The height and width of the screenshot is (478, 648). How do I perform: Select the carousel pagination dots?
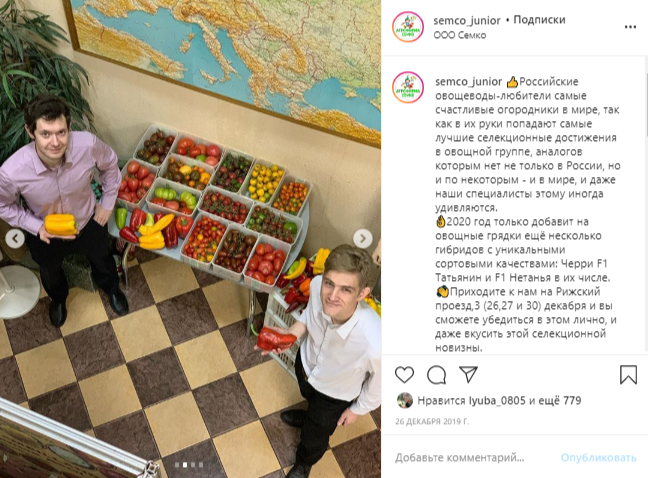[189, 465]
